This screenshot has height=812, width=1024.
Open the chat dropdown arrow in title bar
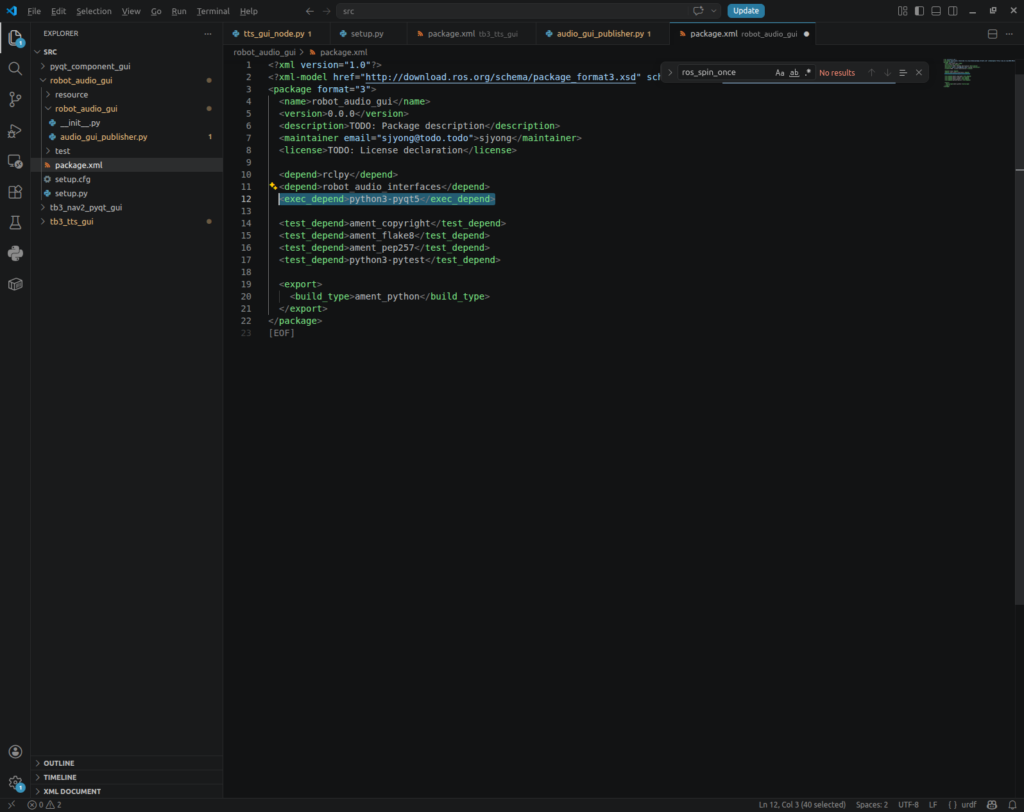(714, 11)
